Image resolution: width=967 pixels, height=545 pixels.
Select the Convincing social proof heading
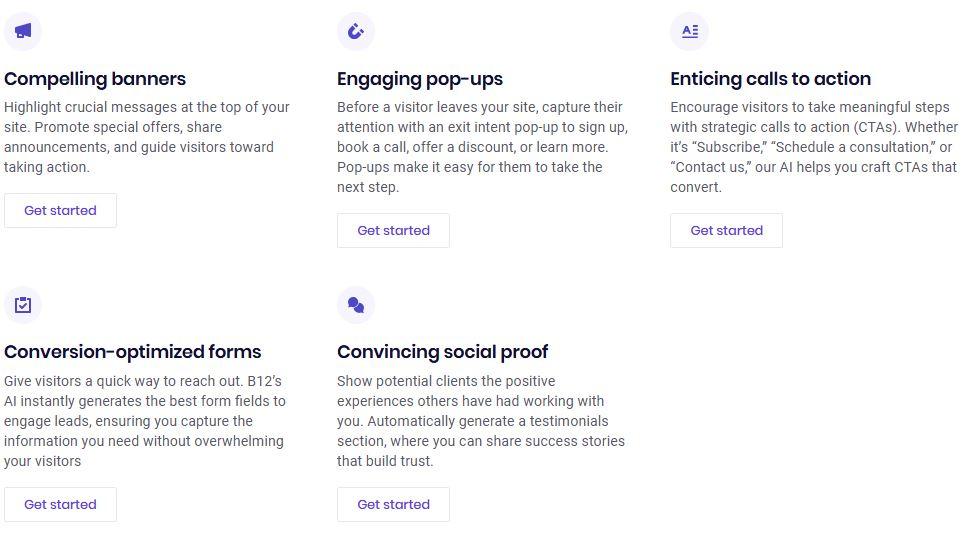point(442,352)
